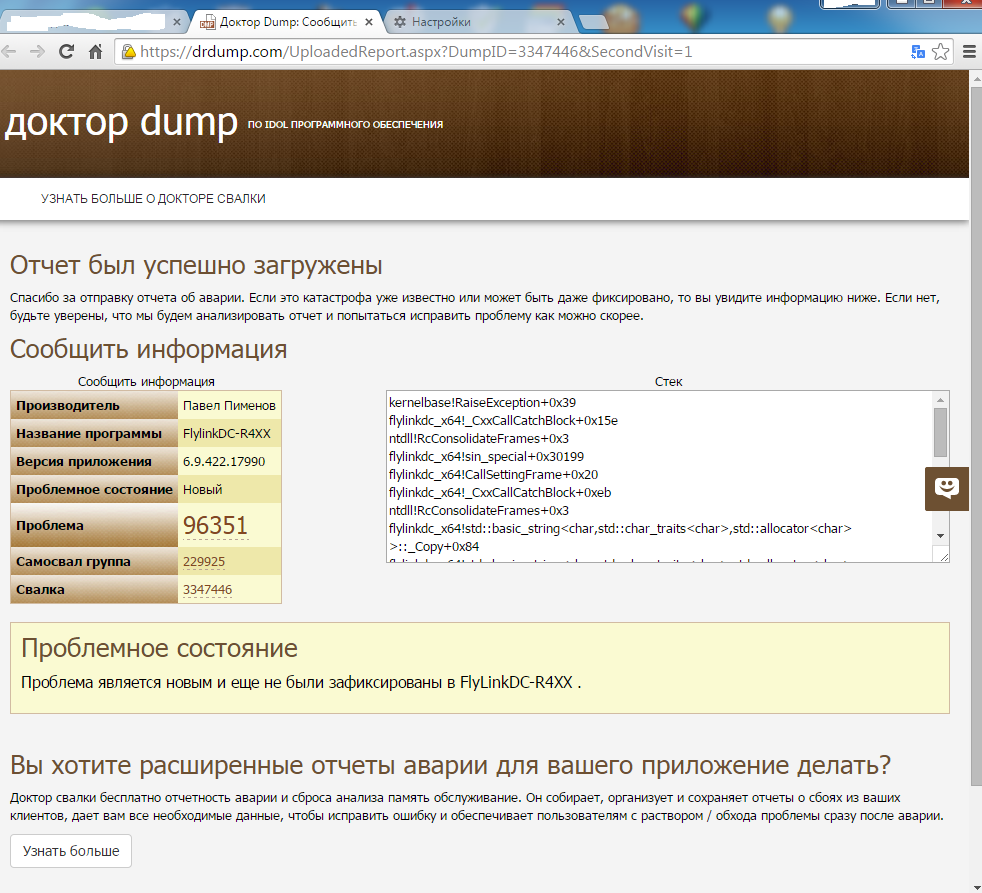The width and height of the screenshot is (982, 893).
Task: Click the доктор dump site logo
Action: pyautogui.click(x=121, y=121)
